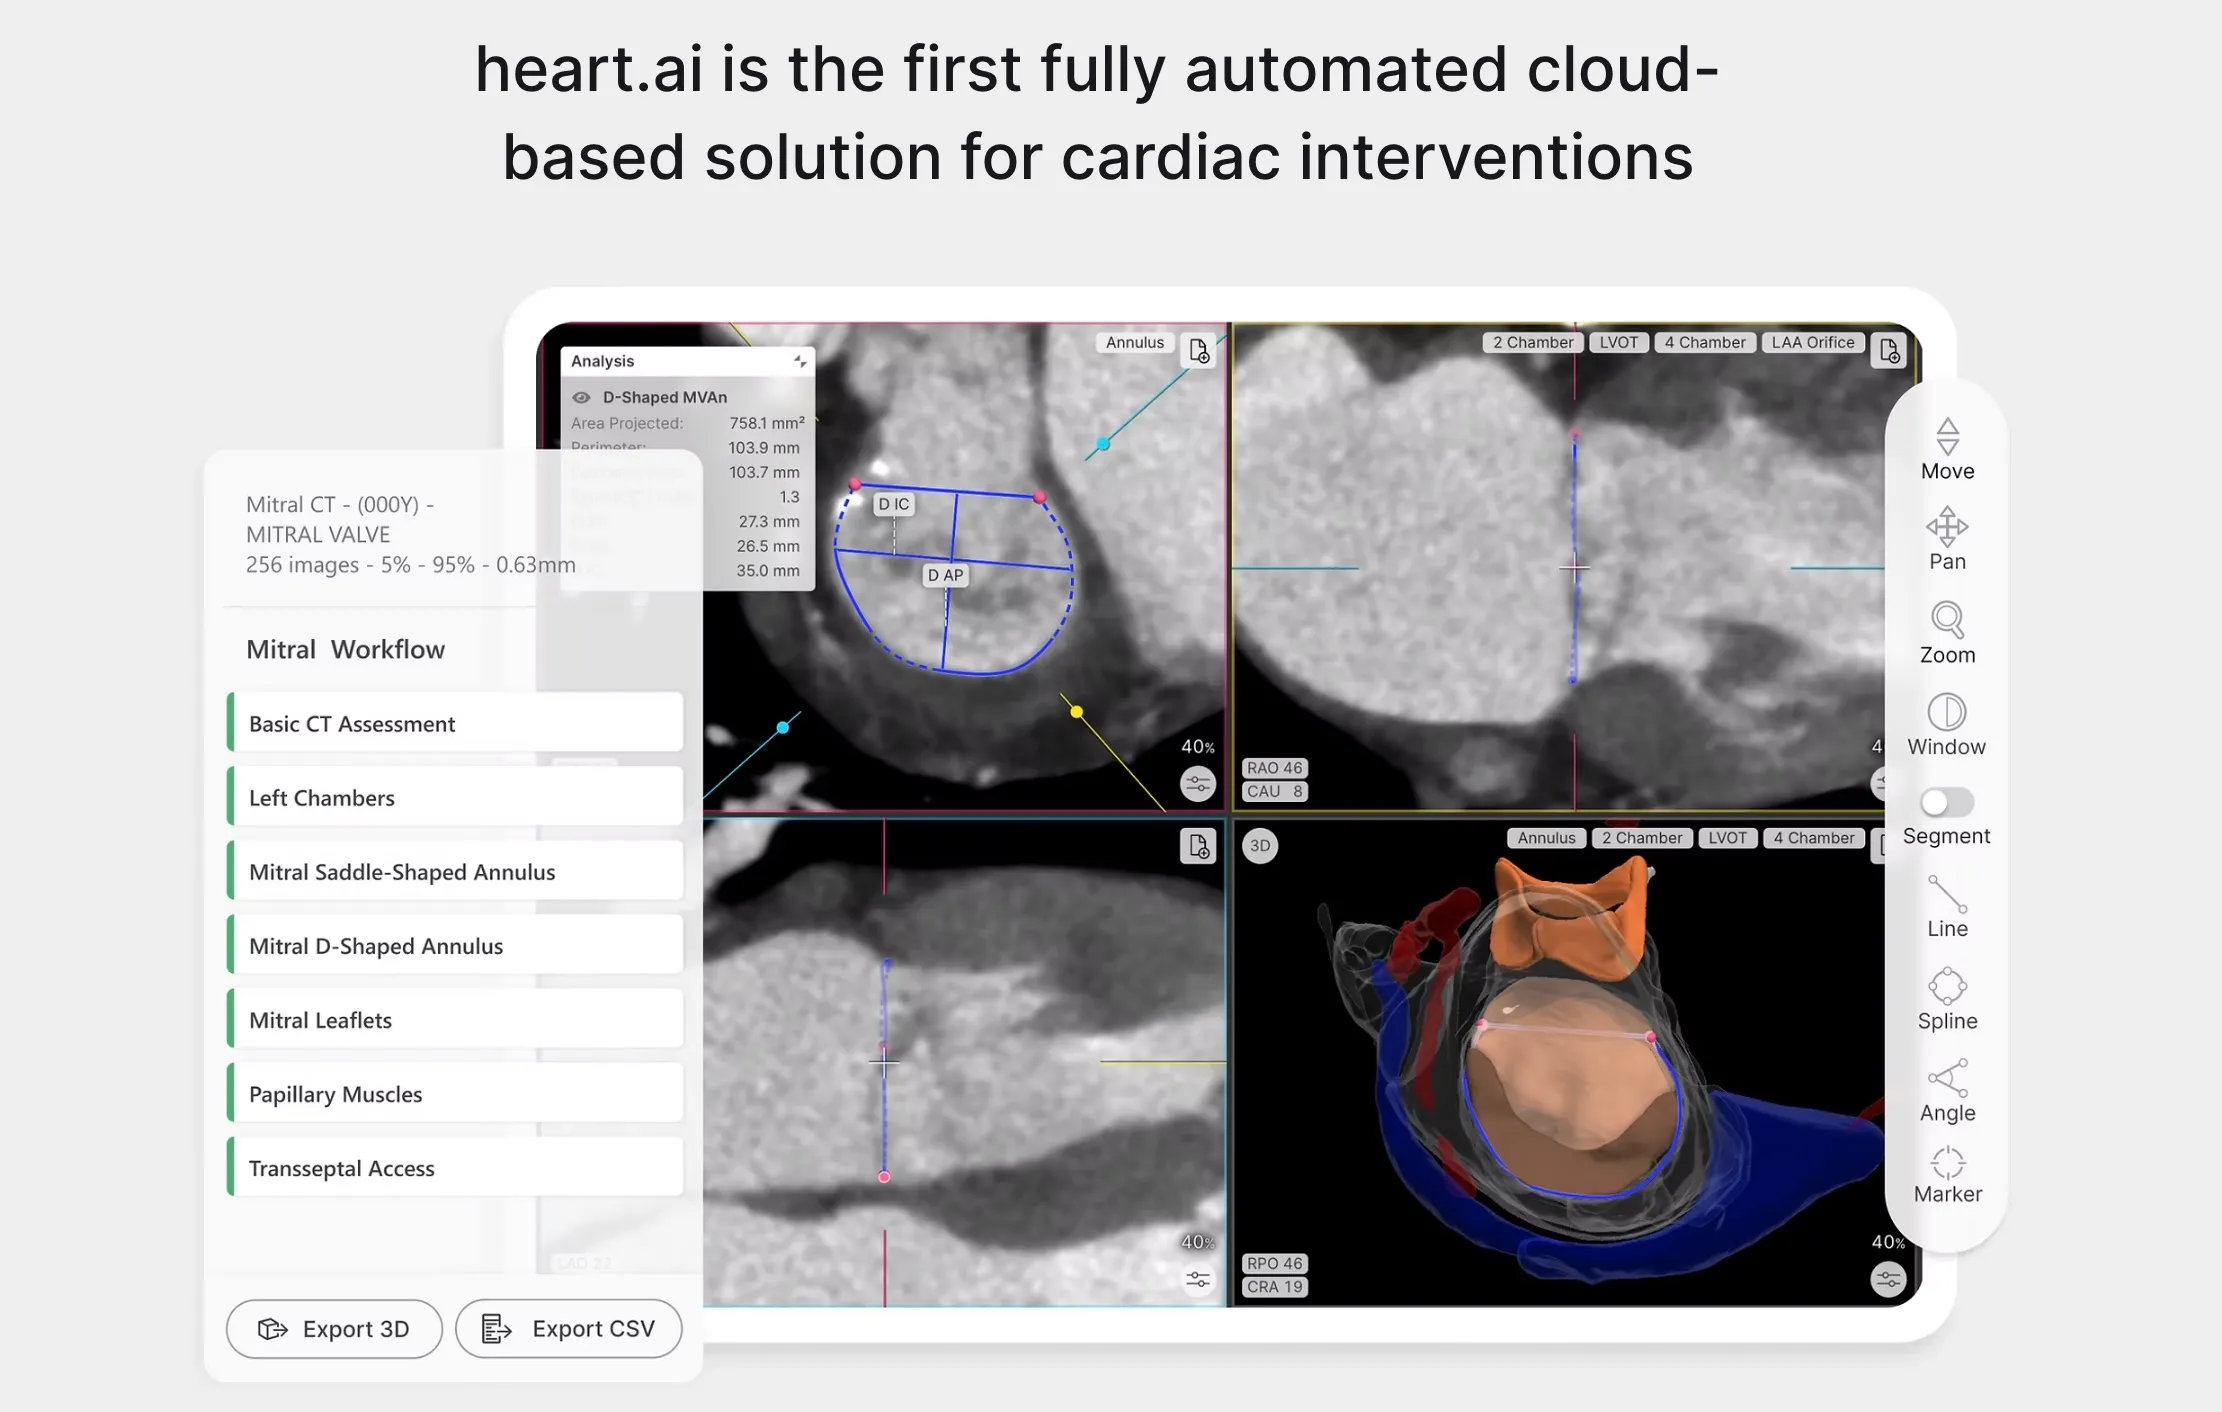Select the Spline tool

pos(1947,999)
